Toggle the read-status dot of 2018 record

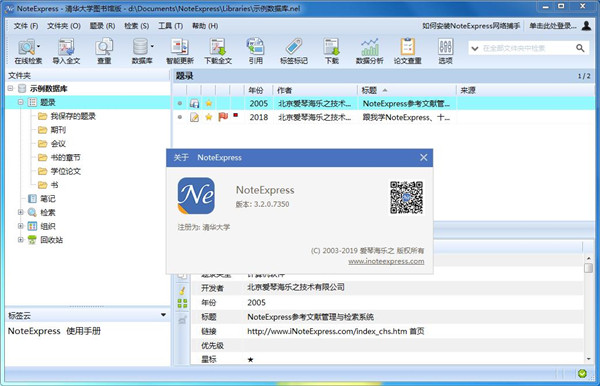pyautogui.click(x=180, y=117)
